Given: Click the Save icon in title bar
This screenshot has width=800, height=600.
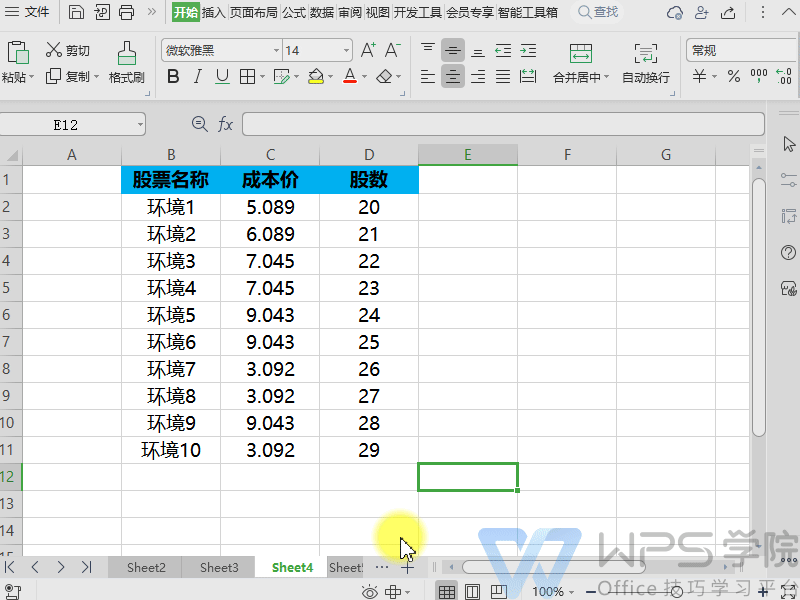Looking at the screenshot, I should tap(76, 13).
